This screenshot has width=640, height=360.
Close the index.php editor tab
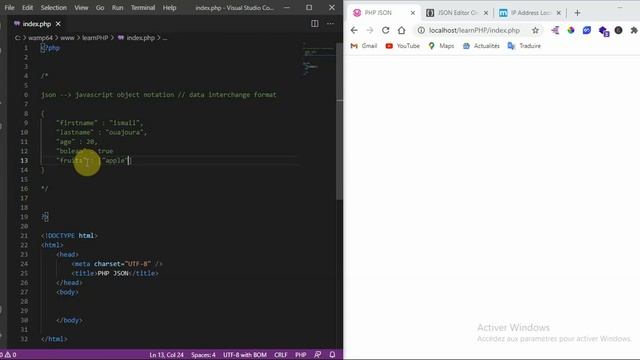tap(58, 24)
